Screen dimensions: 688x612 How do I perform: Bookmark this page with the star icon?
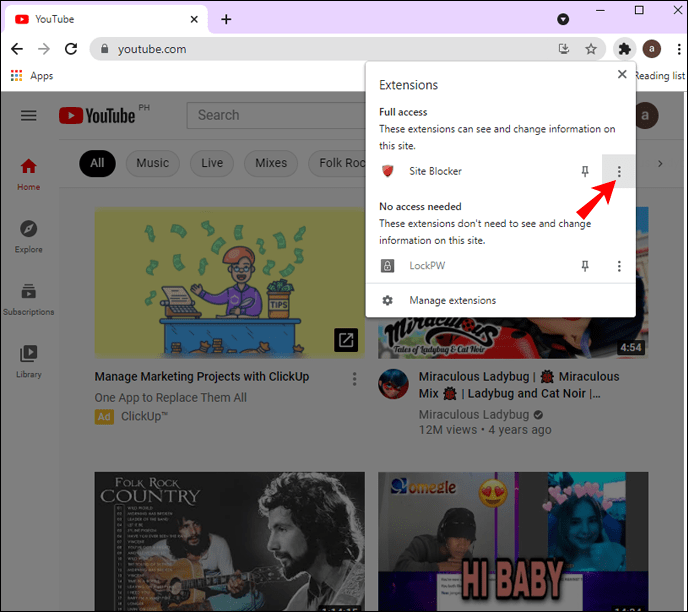coord(591,49)
